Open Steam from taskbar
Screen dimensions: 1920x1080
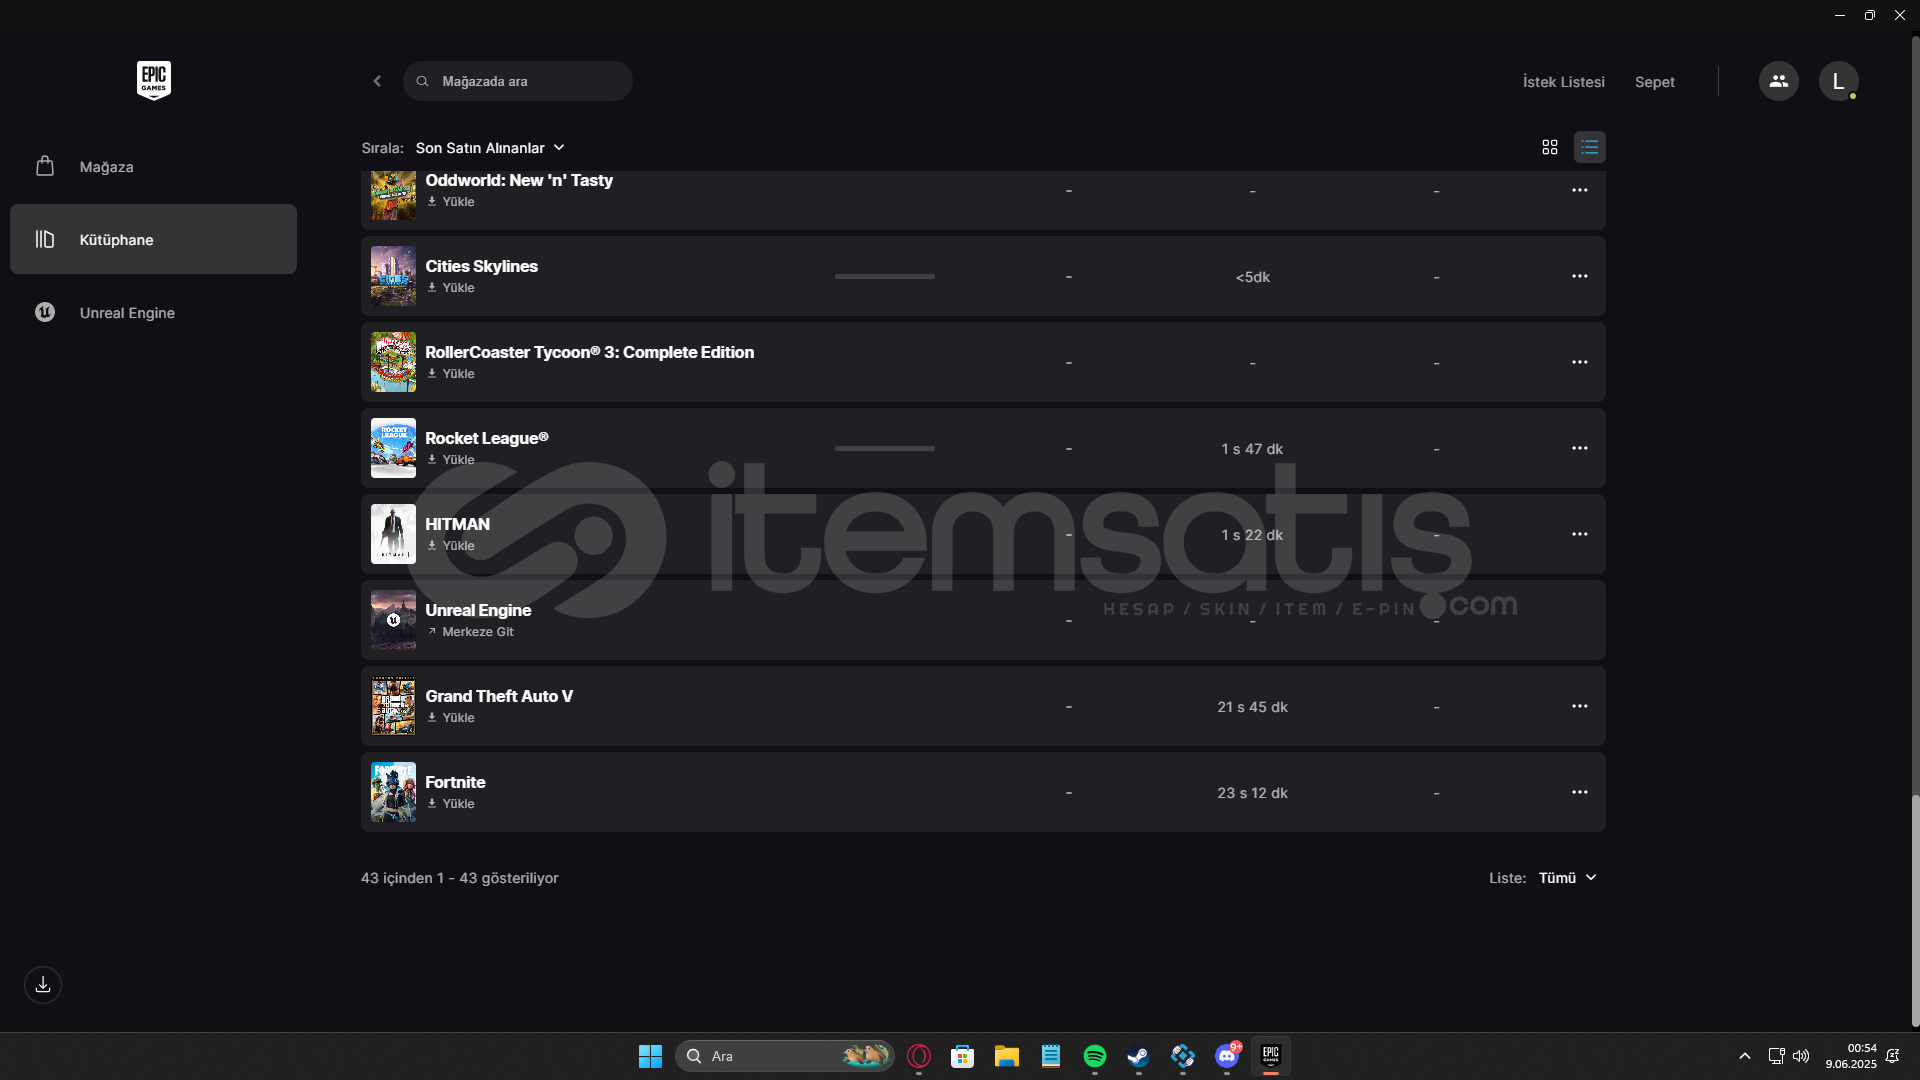coord(1139,1056)
